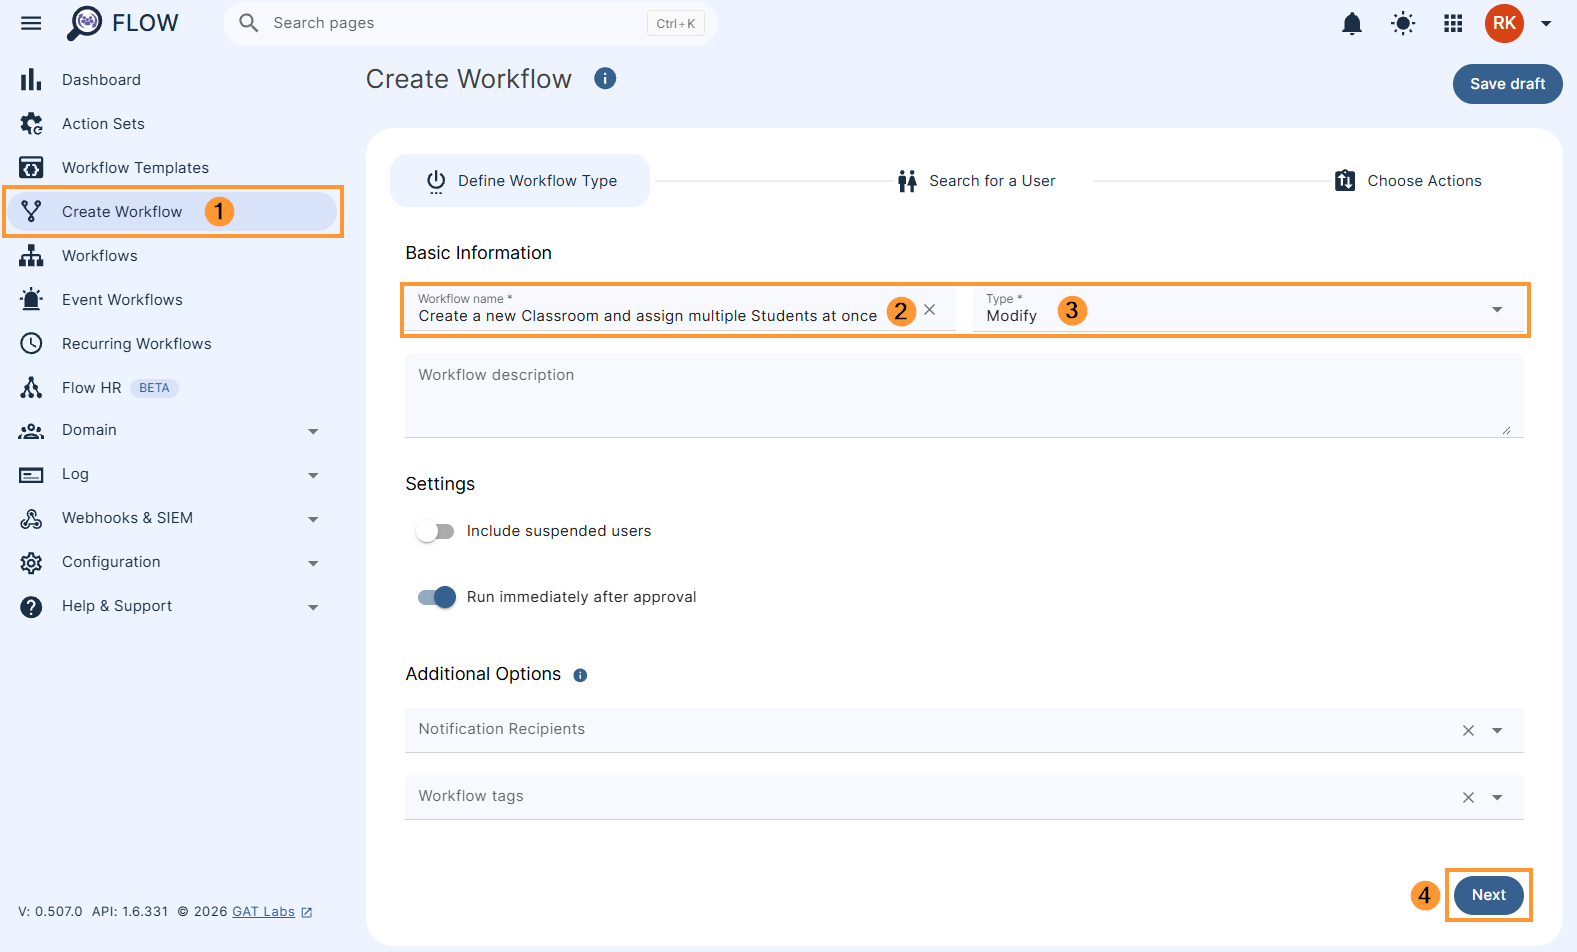Toggle Include suspended users switch
The height and width of the screenshot is (952, 1577).
435,531
